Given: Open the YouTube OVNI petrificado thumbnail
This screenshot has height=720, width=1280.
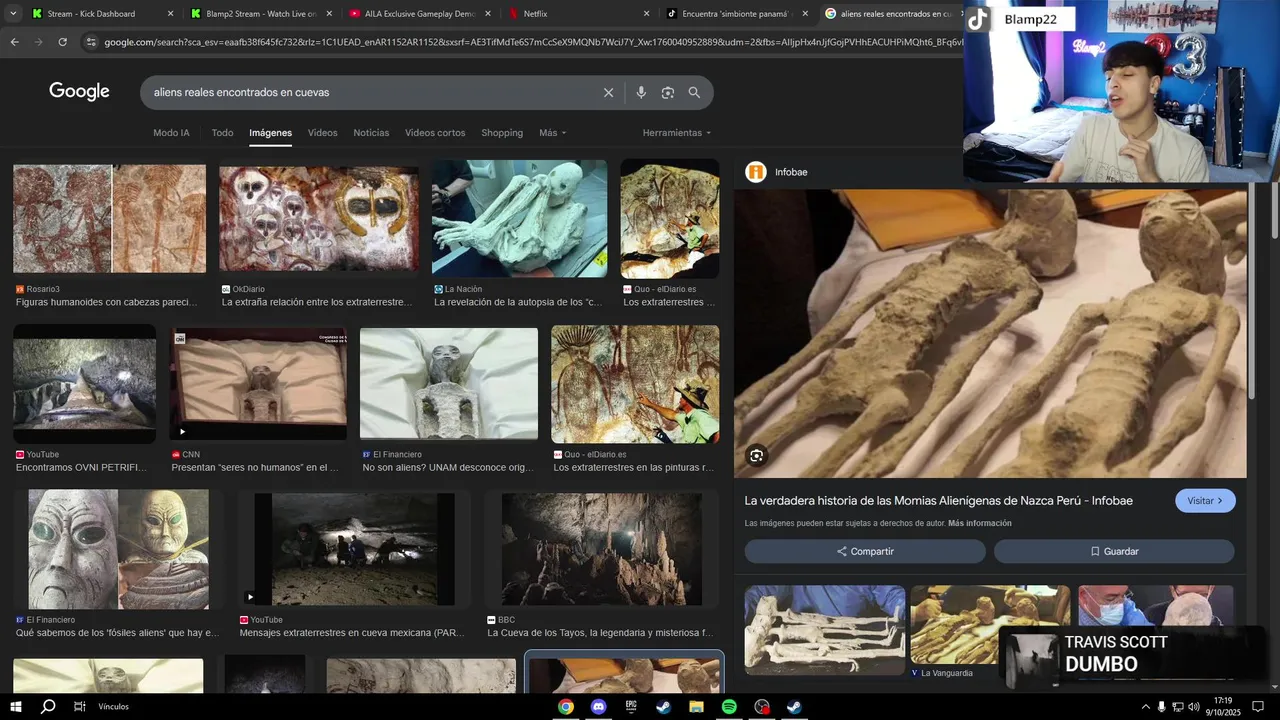Looking at the screenshot, I should pyautogui.click(x=84, y=384).
